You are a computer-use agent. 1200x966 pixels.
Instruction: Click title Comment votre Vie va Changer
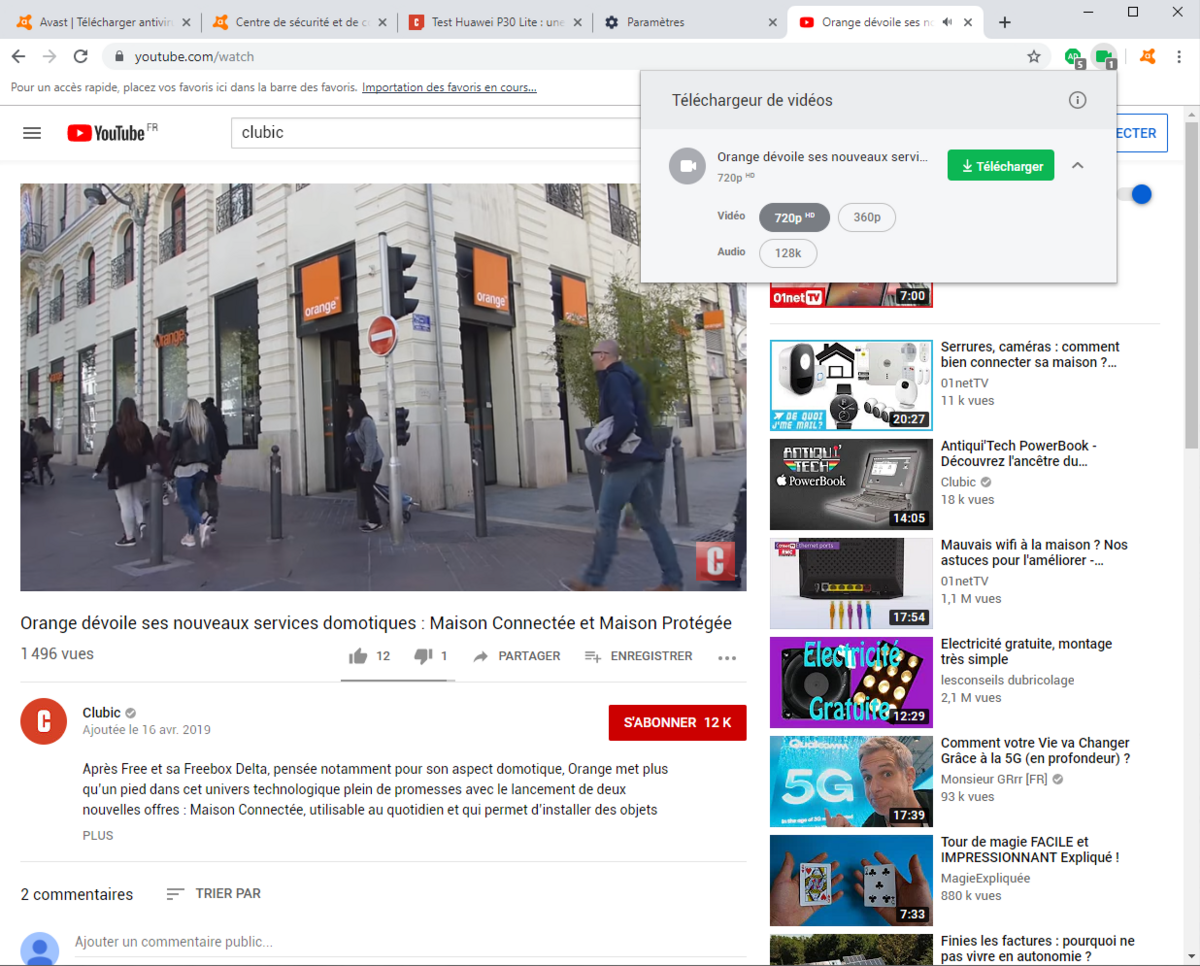click(x=1035, y=751)
